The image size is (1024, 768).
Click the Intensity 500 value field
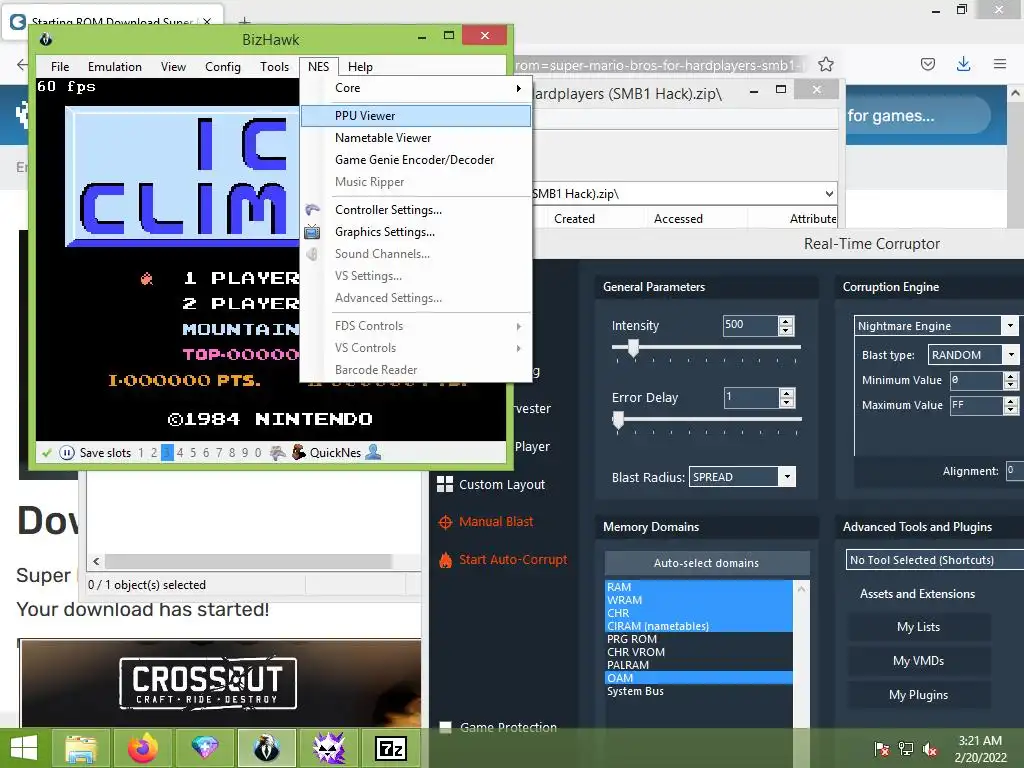pyautogui.click(x=751, y=325)
